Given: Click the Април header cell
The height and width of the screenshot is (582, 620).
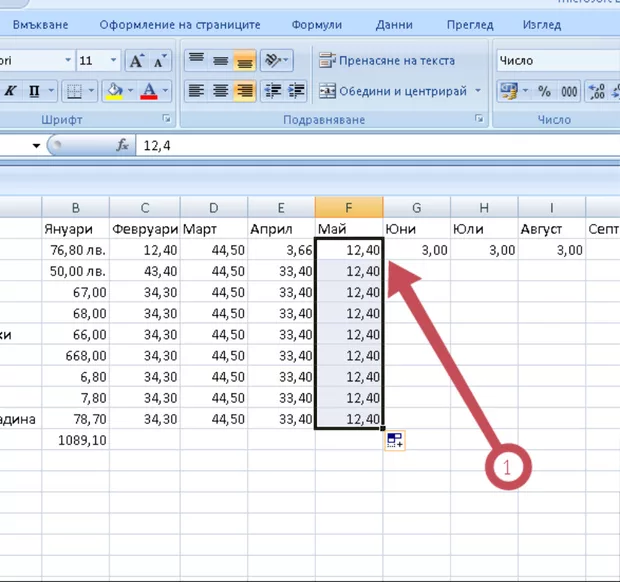Looking at the screenshot, I should 281,229.
